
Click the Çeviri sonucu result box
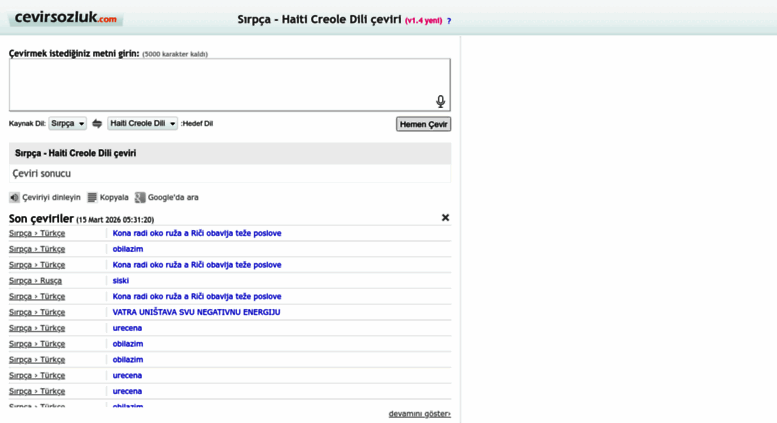click(230, 174)
